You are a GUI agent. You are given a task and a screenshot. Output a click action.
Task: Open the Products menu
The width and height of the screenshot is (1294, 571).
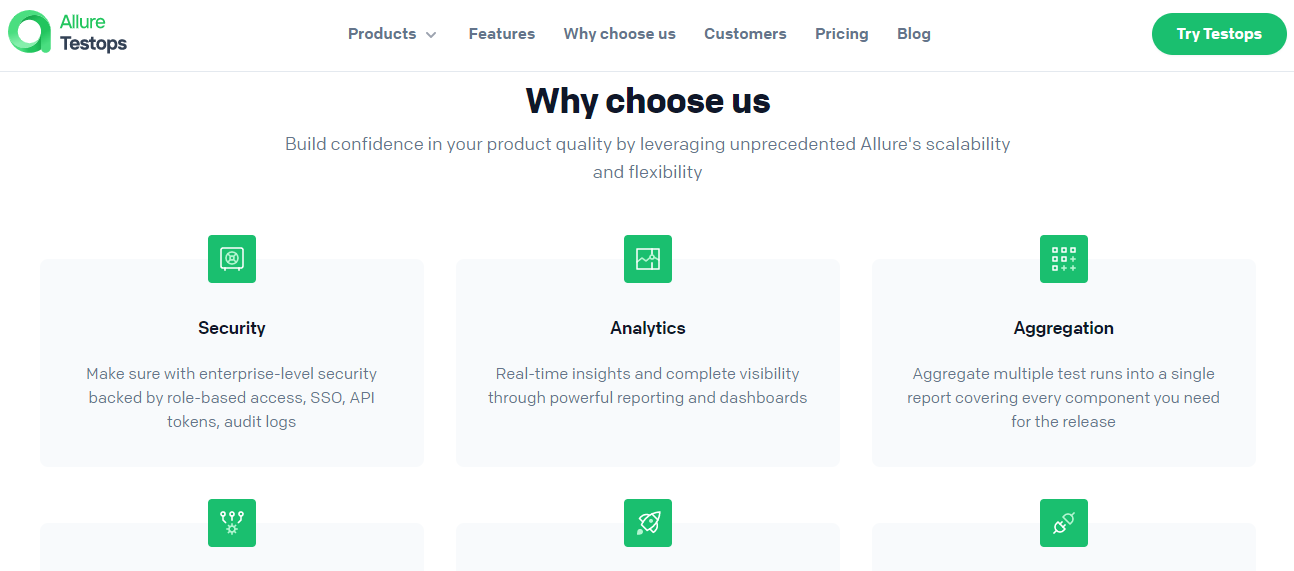382,34
